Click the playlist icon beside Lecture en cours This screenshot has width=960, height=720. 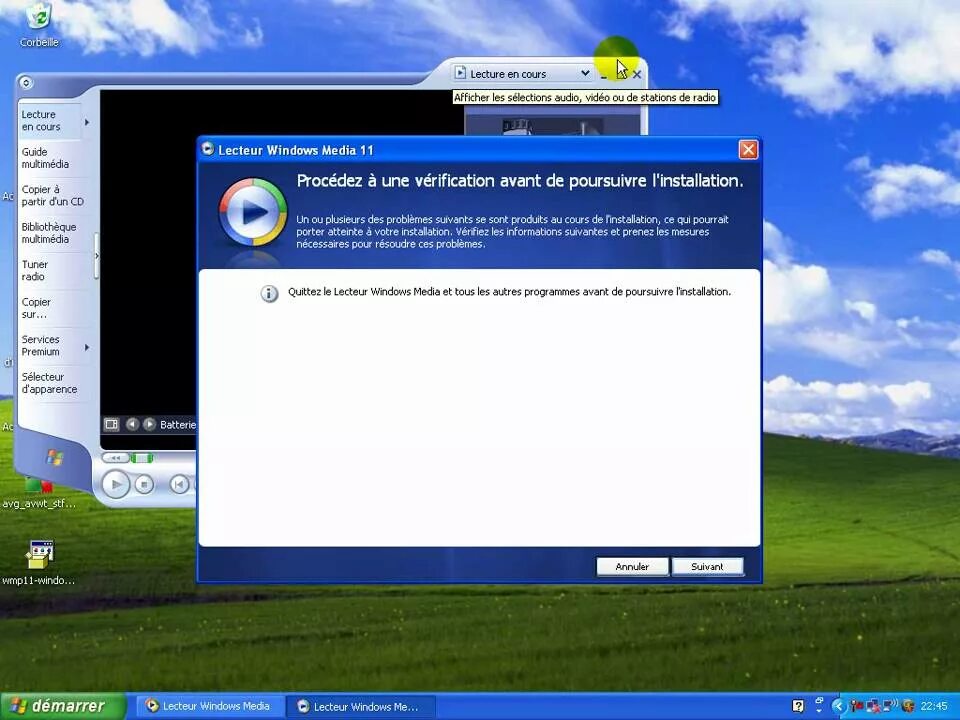coord(460,73)
